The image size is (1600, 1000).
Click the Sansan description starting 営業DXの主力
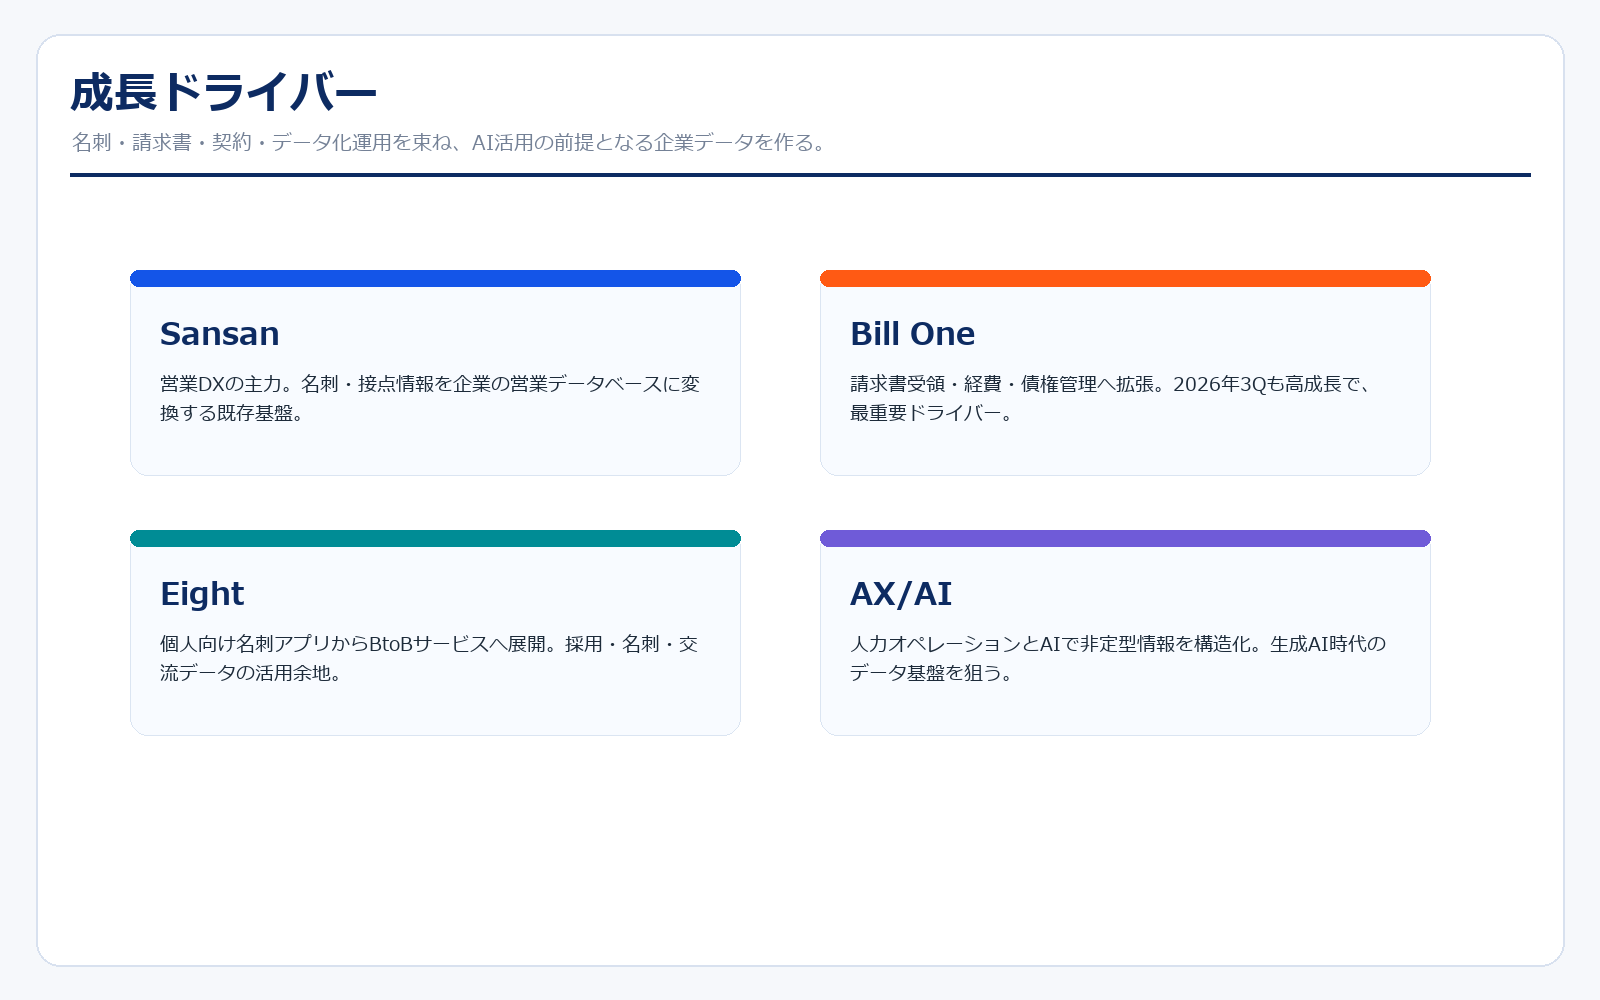click(430, 398)
